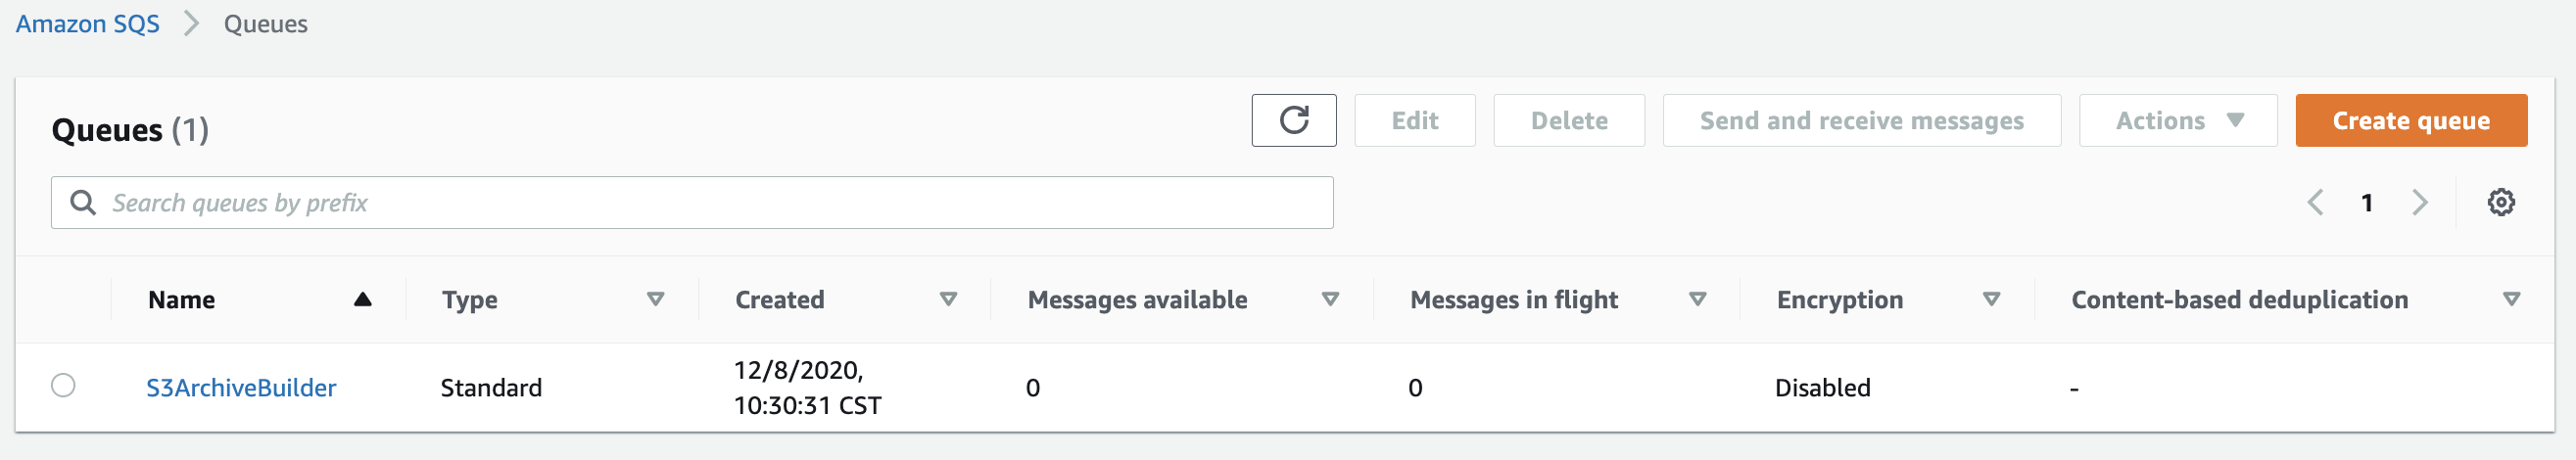The image size is (2576, 460).
Task: Sort by Encryption column arrow
Action: tap(1991, 299)
